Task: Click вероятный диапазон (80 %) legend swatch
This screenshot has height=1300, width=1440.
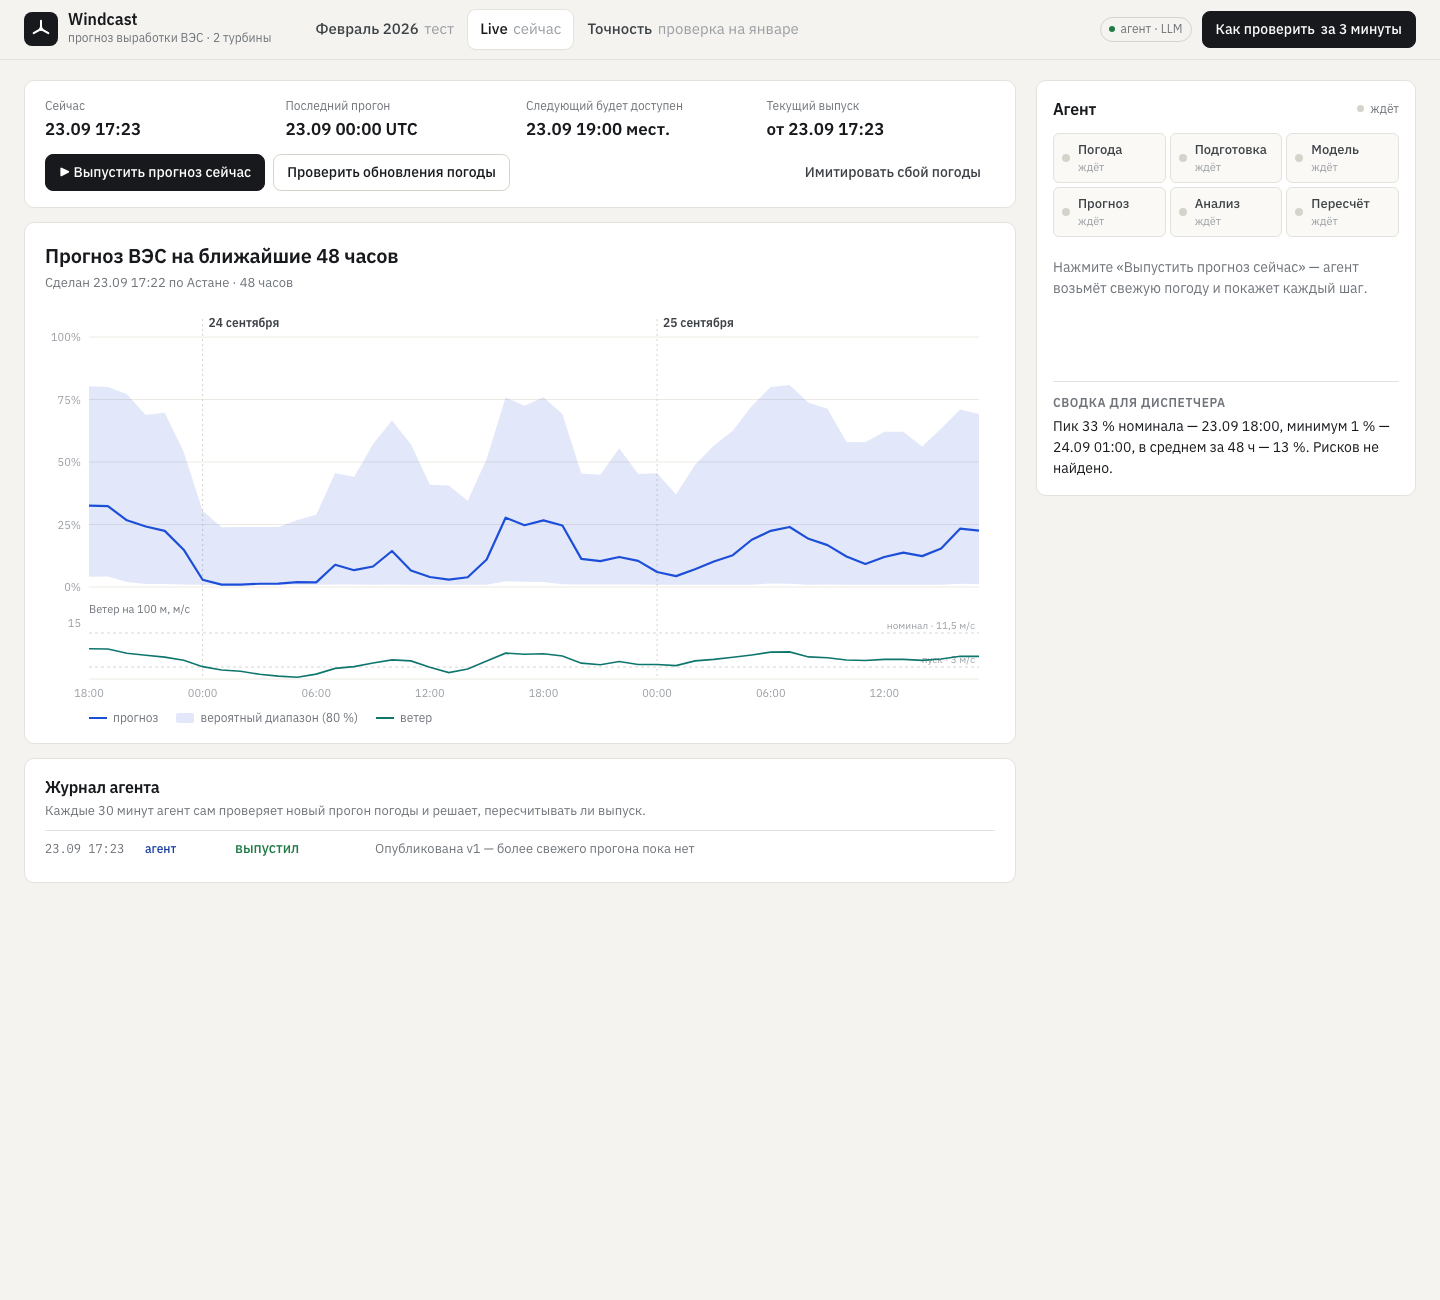Action: 185,718
